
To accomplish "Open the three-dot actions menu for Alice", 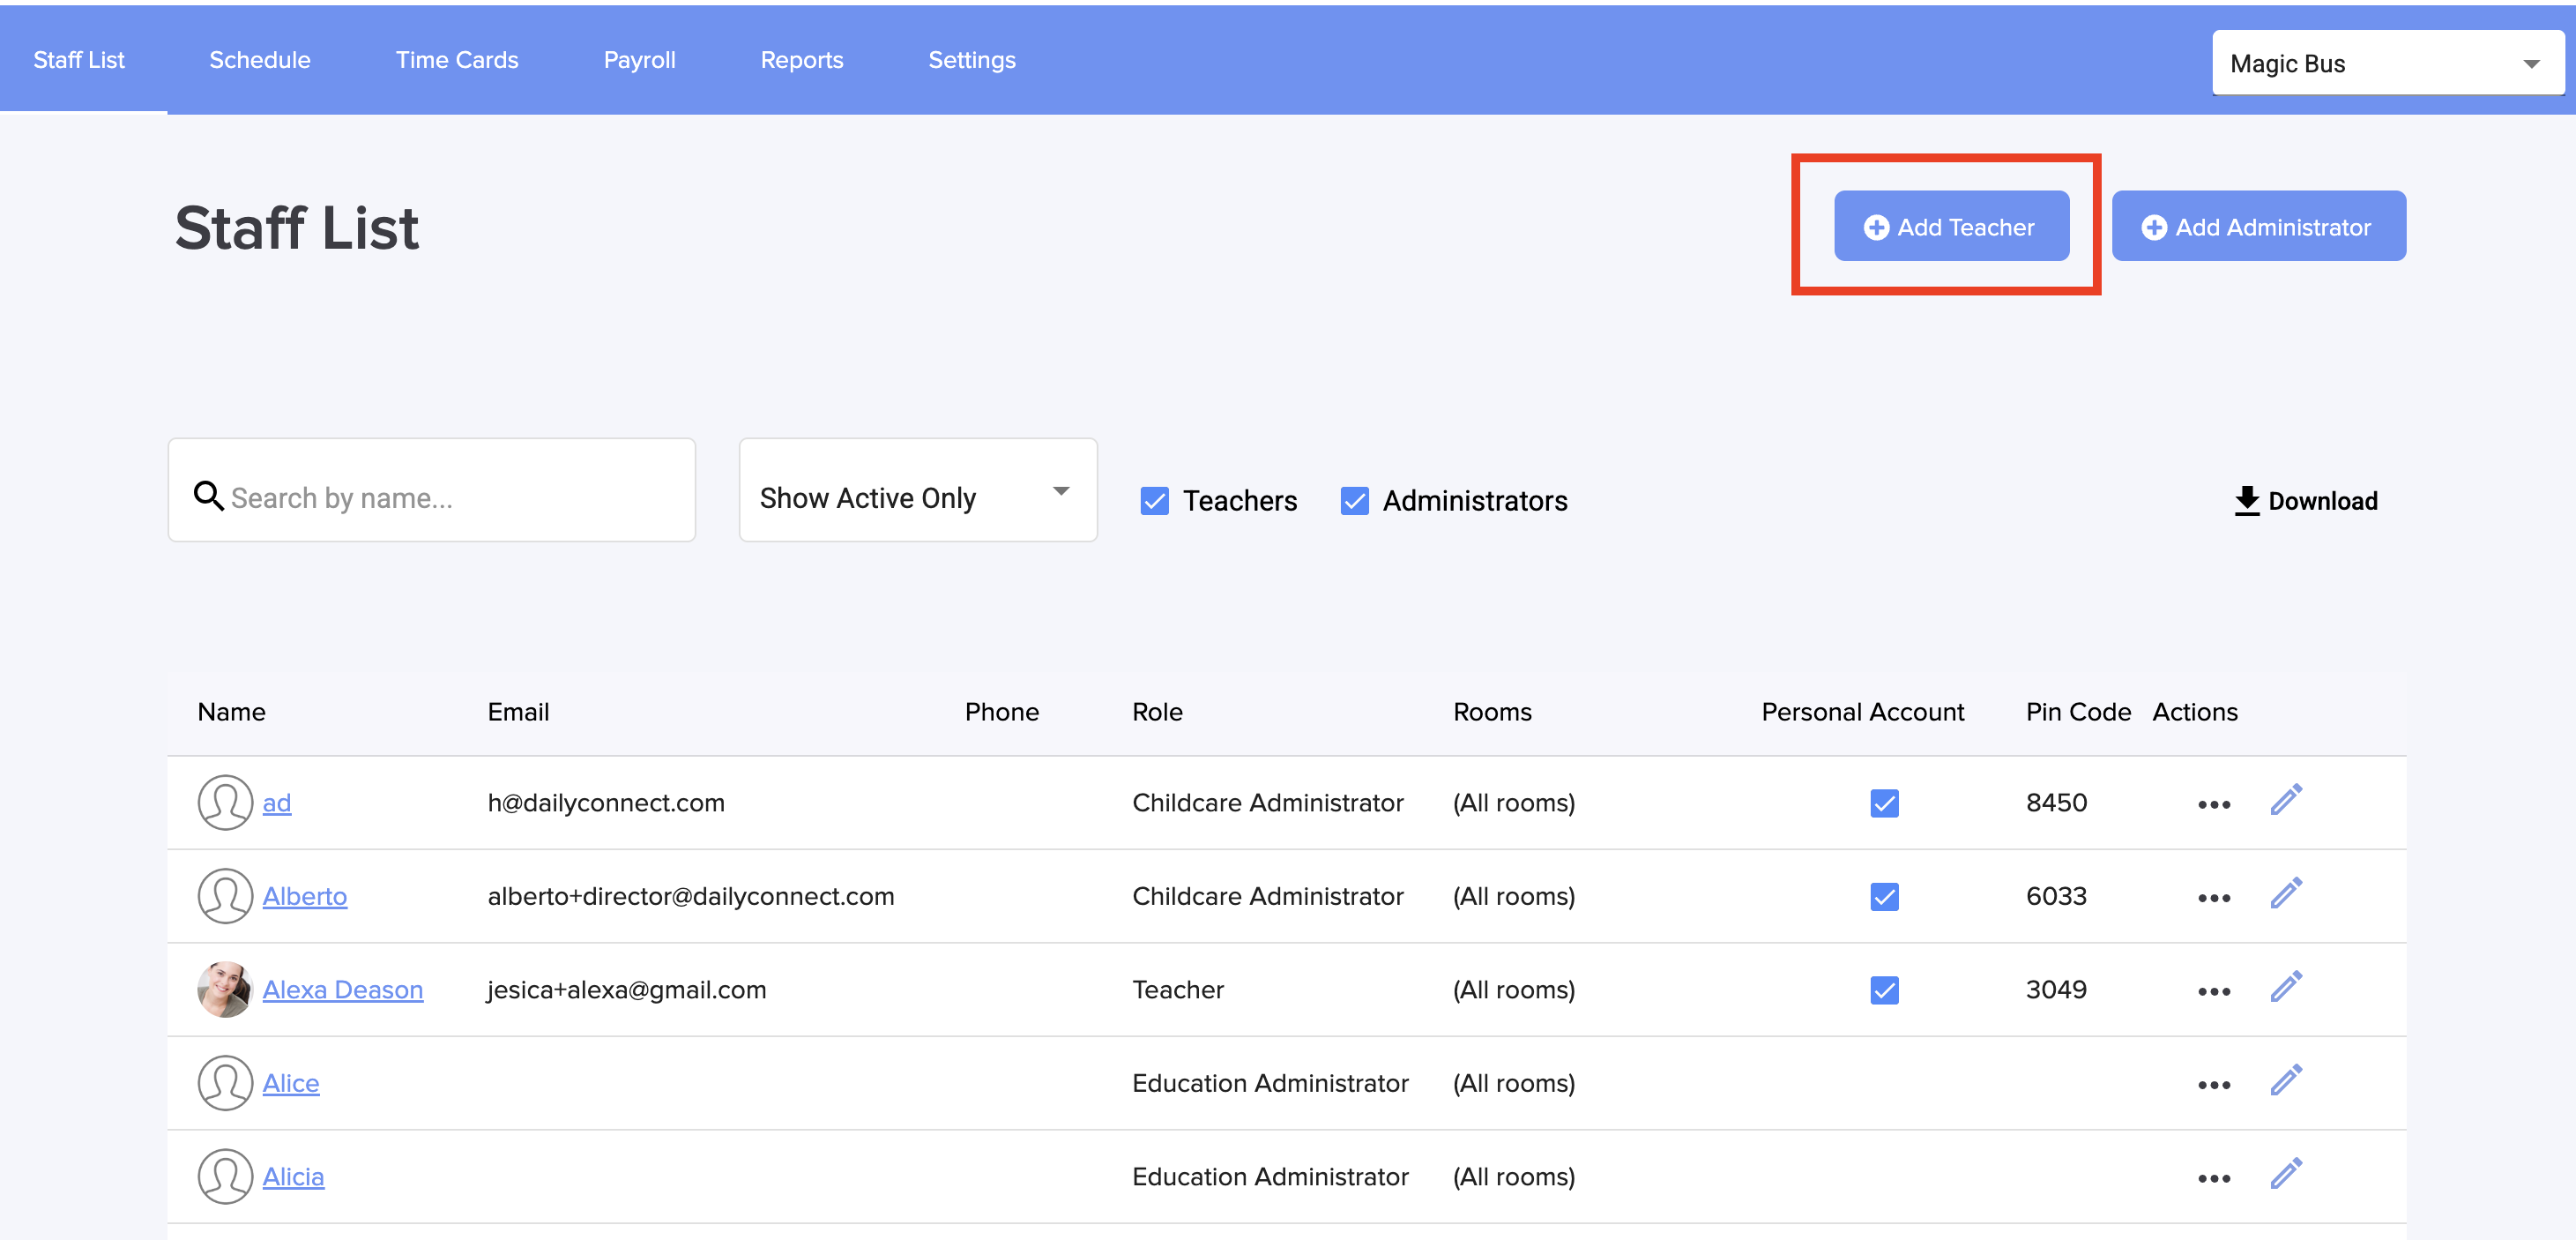I will 2213,1085.
